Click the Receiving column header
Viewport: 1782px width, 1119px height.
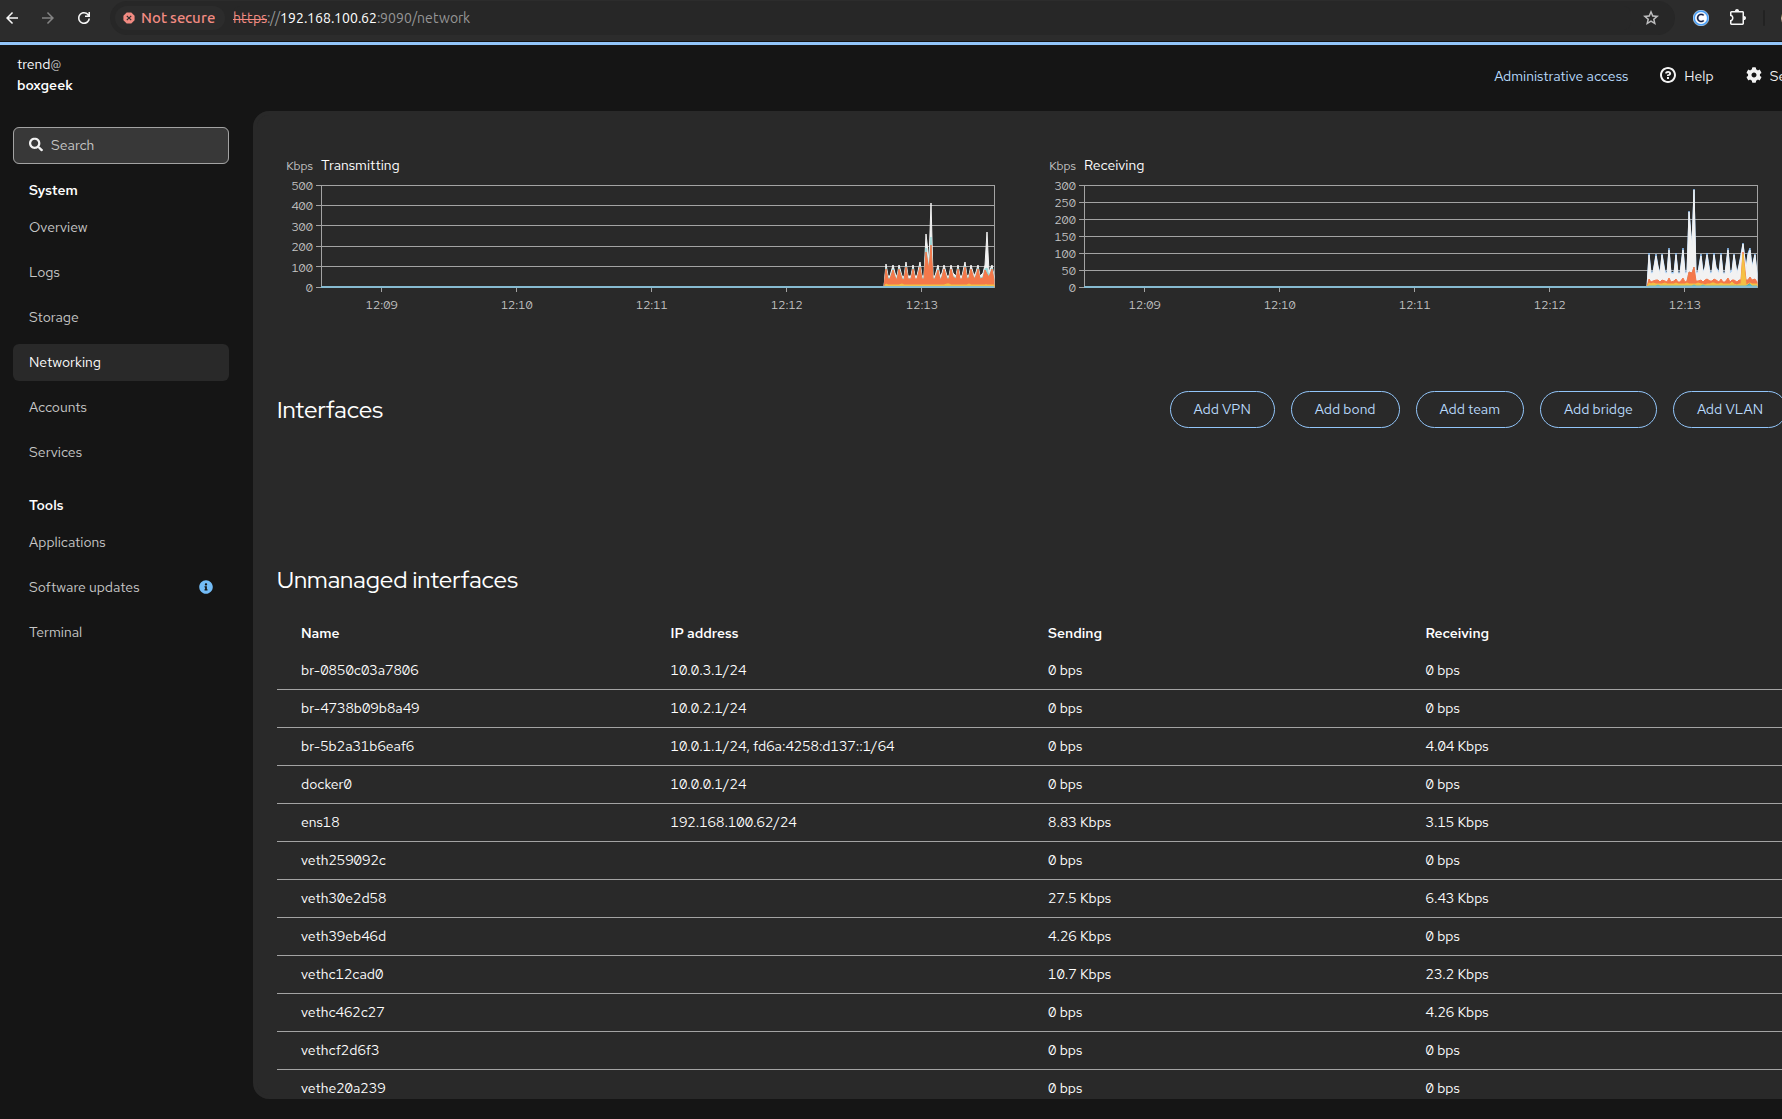tap(1456, 633)
